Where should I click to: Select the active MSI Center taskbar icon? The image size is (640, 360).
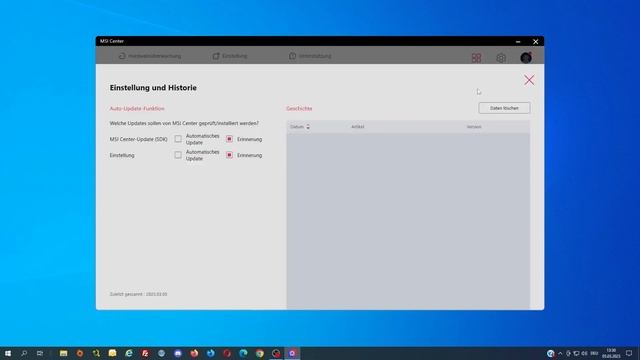point(292,353)
